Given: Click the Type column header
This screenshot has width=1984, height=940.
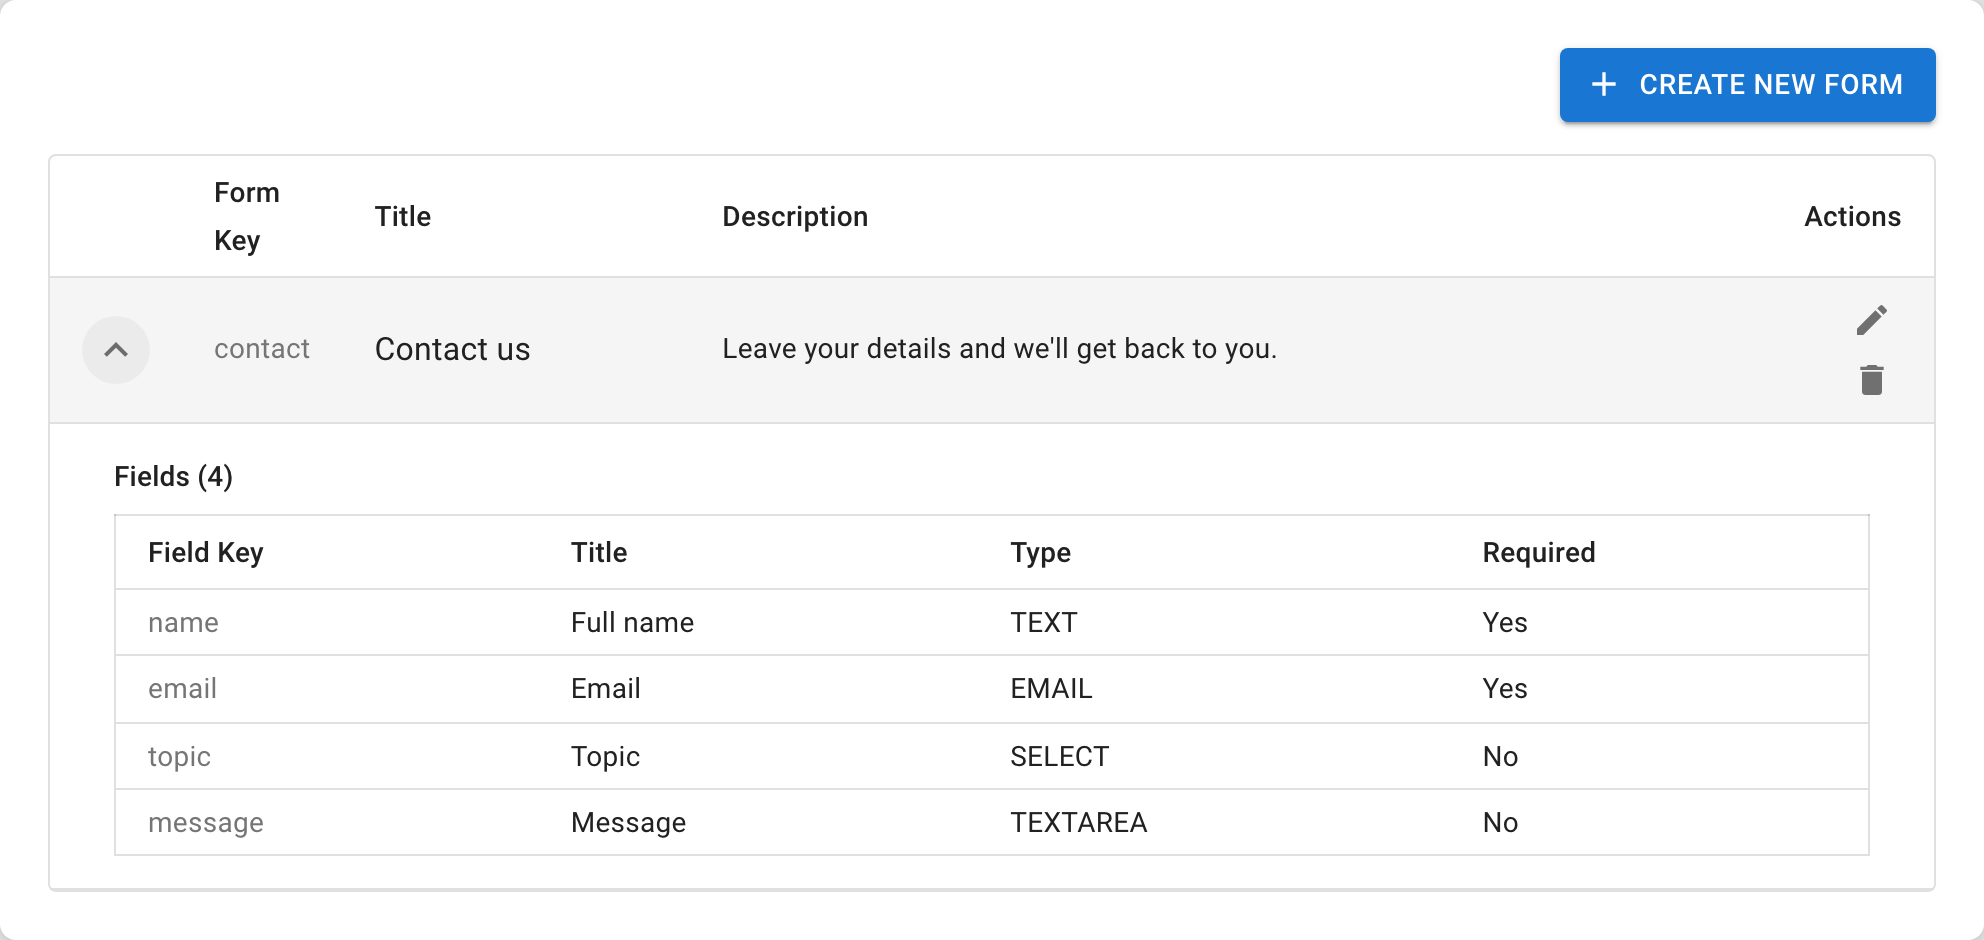Looking at the screenshot, I should click(1040, 552).
